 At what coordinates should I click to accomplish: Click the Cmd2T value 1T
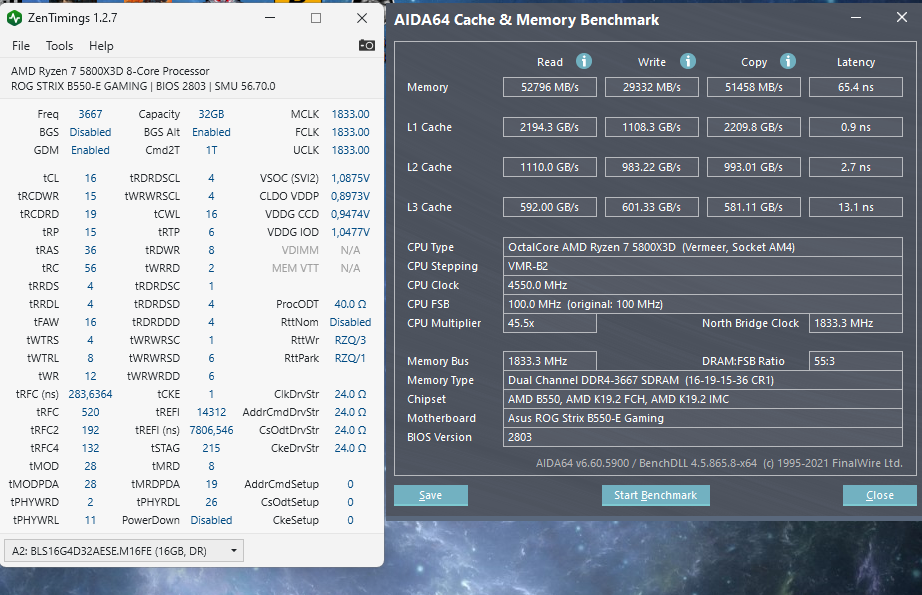[211, 150]
